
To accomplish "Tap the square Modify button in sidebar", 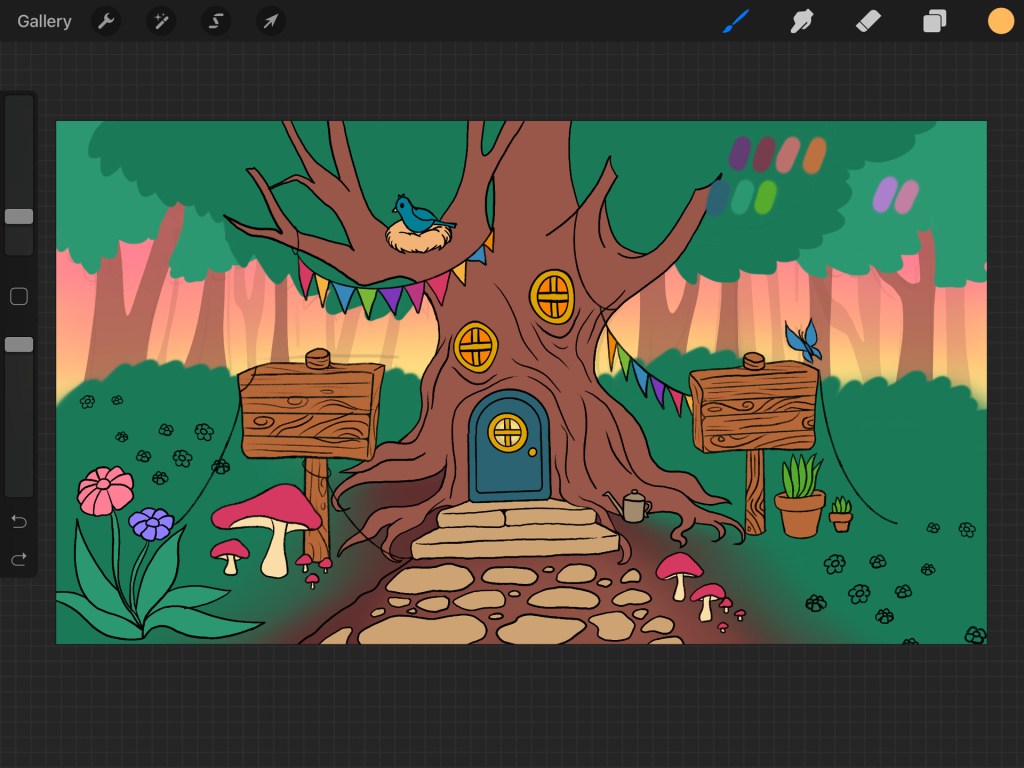I will coord(18,297).
